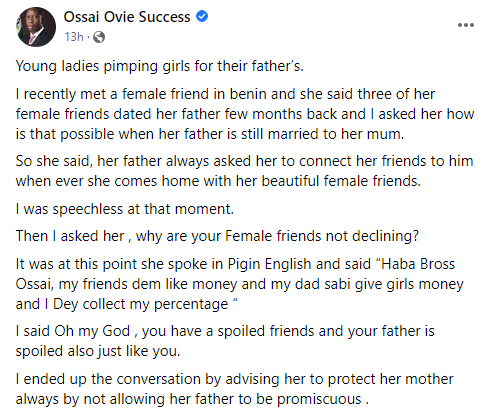Screen dimensions: 495x411
Task: Visit Ossai Ovie Success profile name link
Action: click(x=127, y=17)
